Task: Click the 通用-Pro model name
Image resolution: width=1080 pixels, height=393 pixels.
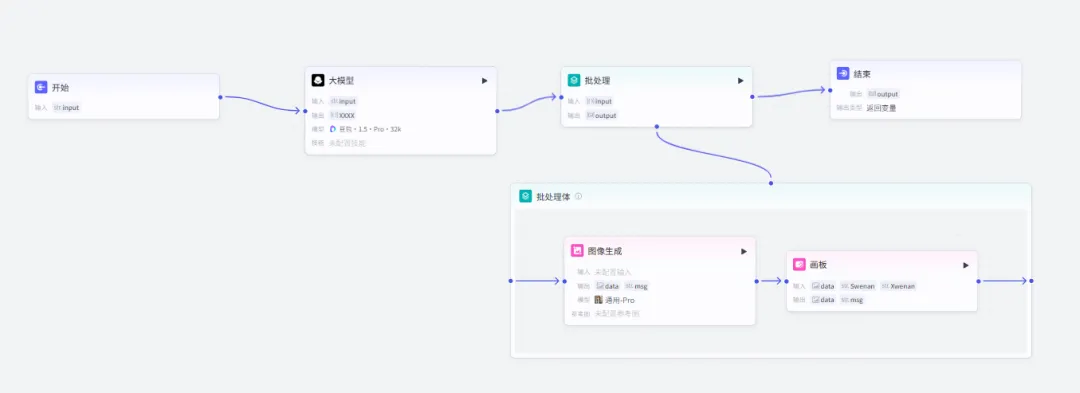Action: coord(620,301)
